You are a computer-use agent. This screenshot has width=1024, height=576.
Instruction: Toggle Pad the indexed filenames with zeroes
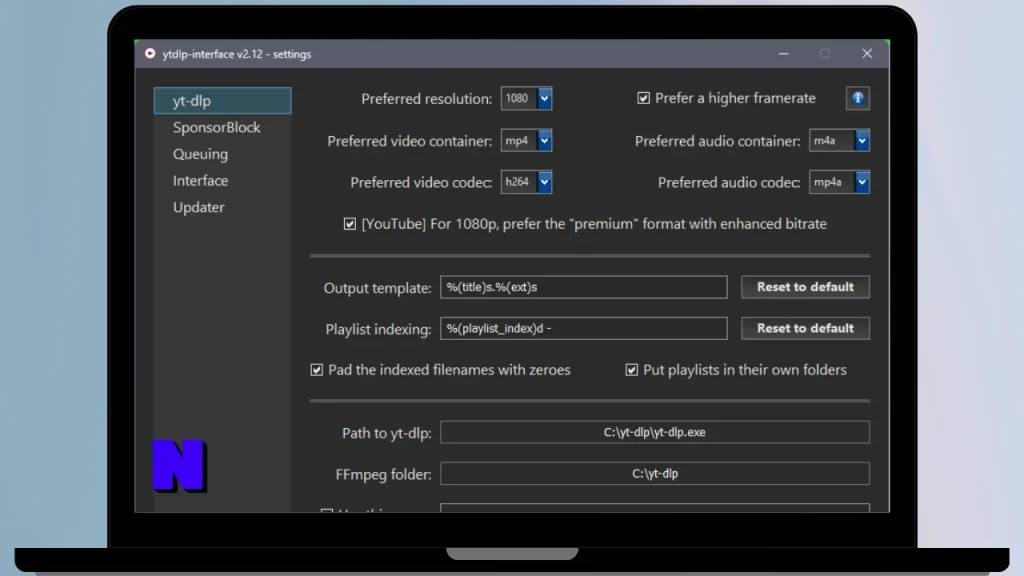(x=317, y=370)
